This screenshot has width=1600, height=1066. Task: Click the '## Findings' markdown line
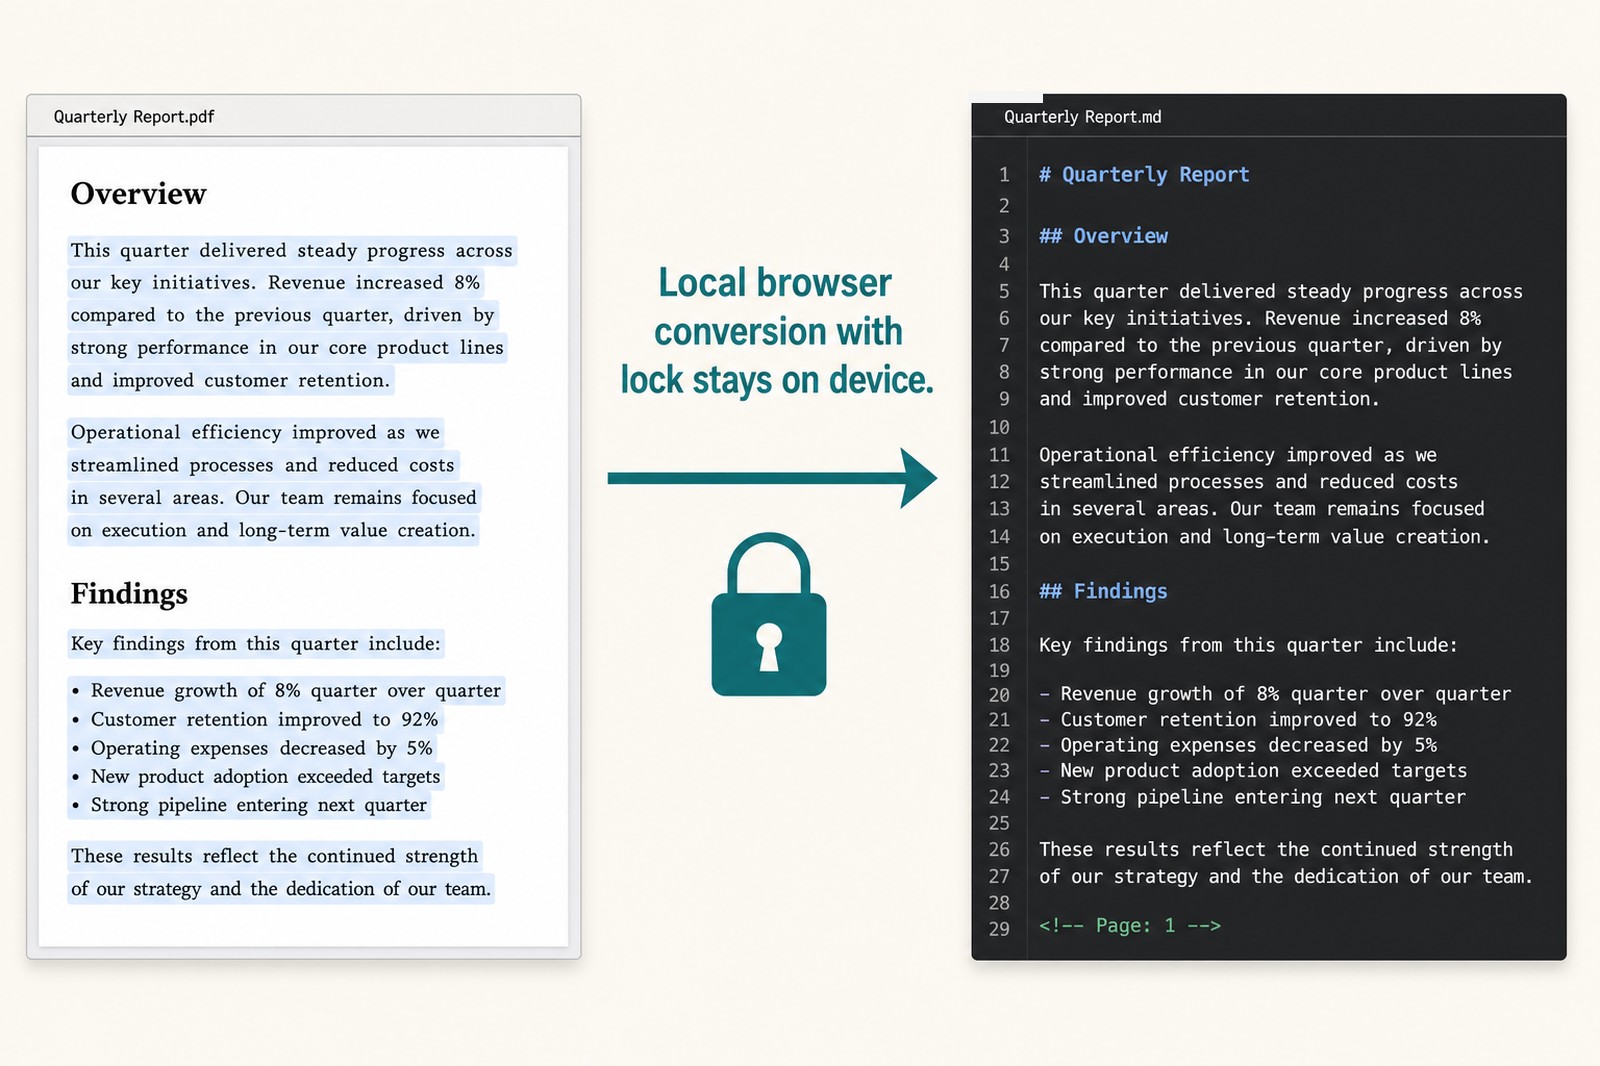point(1103,591)
